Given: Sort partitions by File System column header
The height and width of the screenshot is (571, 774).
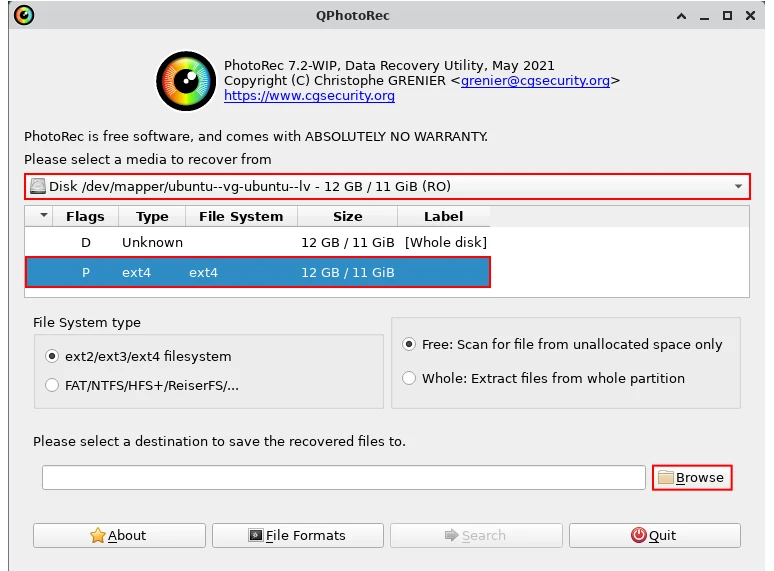Looking at the screenshot, I should tap(241, 216).
